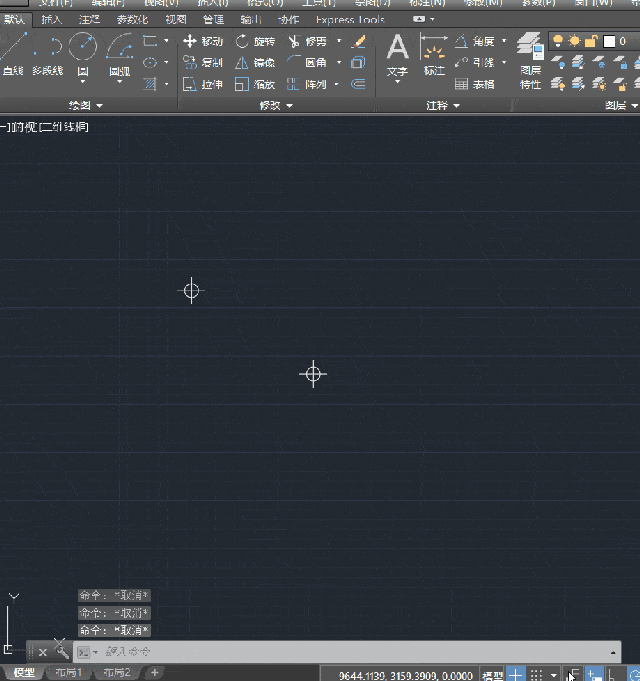Add a new layout with plus button

(x=154, y=673)
